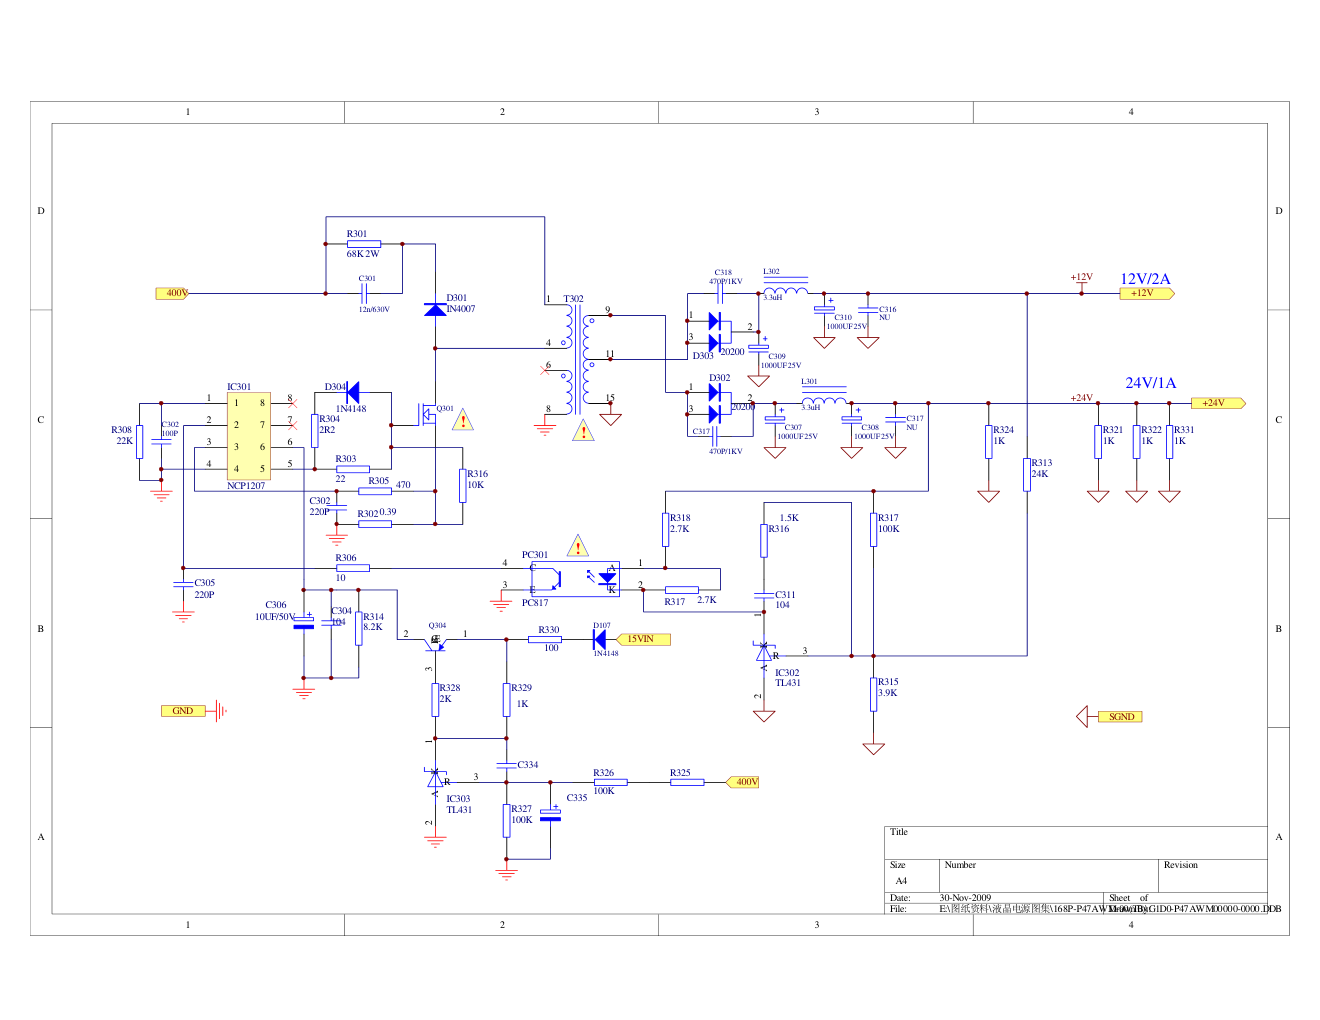1320x1020 pixels.
Task: Select the R324 1K resistor
Action: click(x=988, y=441)
